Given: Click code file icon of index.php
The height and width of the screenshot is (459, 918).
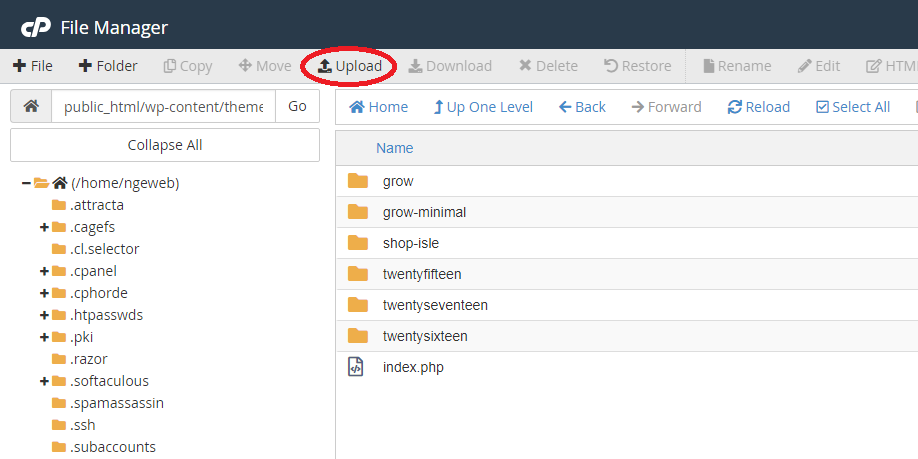Looking at the screenshot, I should [356, 367].
